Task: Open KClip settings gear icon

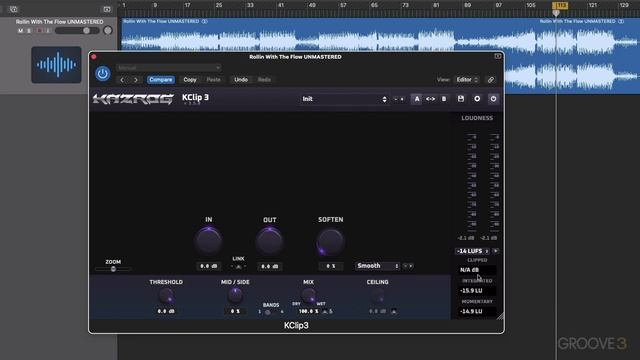Action: point(477,99)
